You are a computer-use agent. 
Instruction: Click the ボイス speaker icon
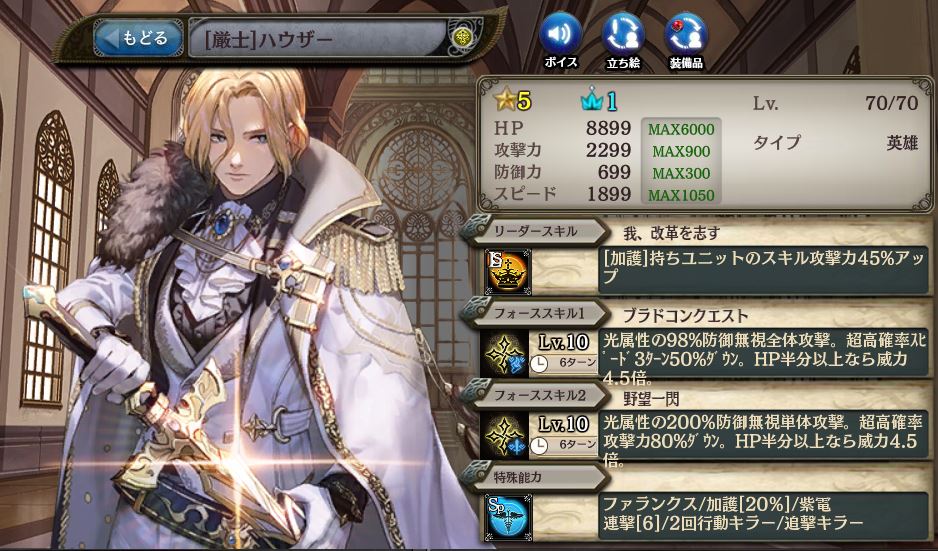[x=561, y=34]
